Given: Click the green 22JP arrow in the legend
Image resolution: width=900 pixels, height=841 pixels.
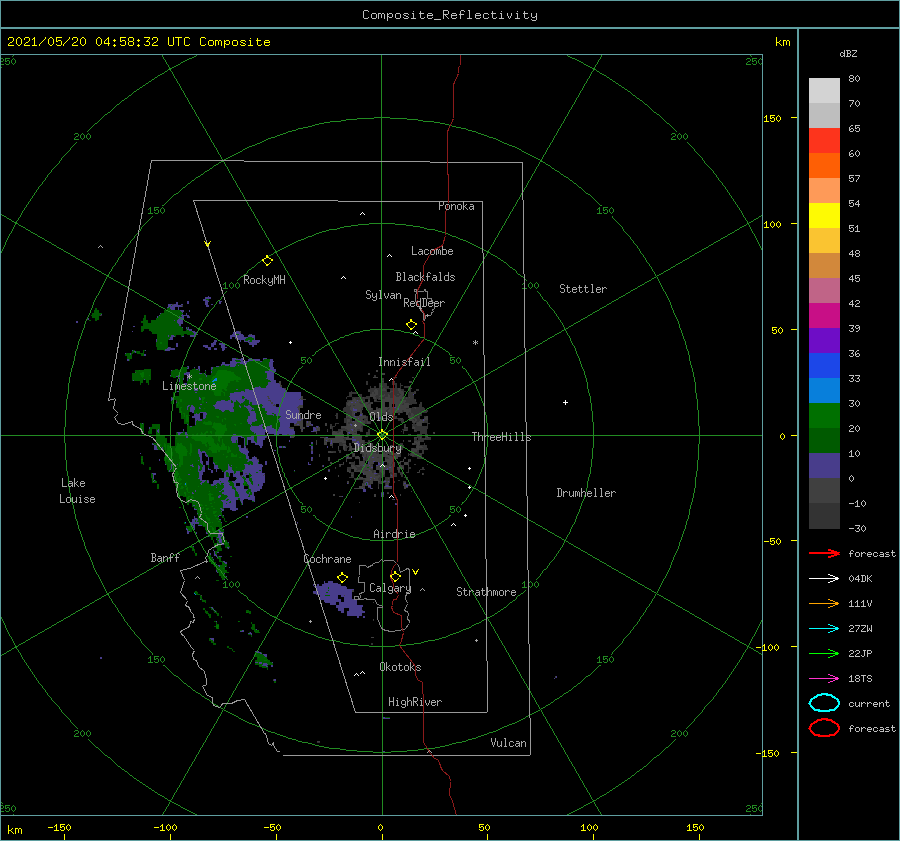Looking at the screenshot, I should (824, 653).
